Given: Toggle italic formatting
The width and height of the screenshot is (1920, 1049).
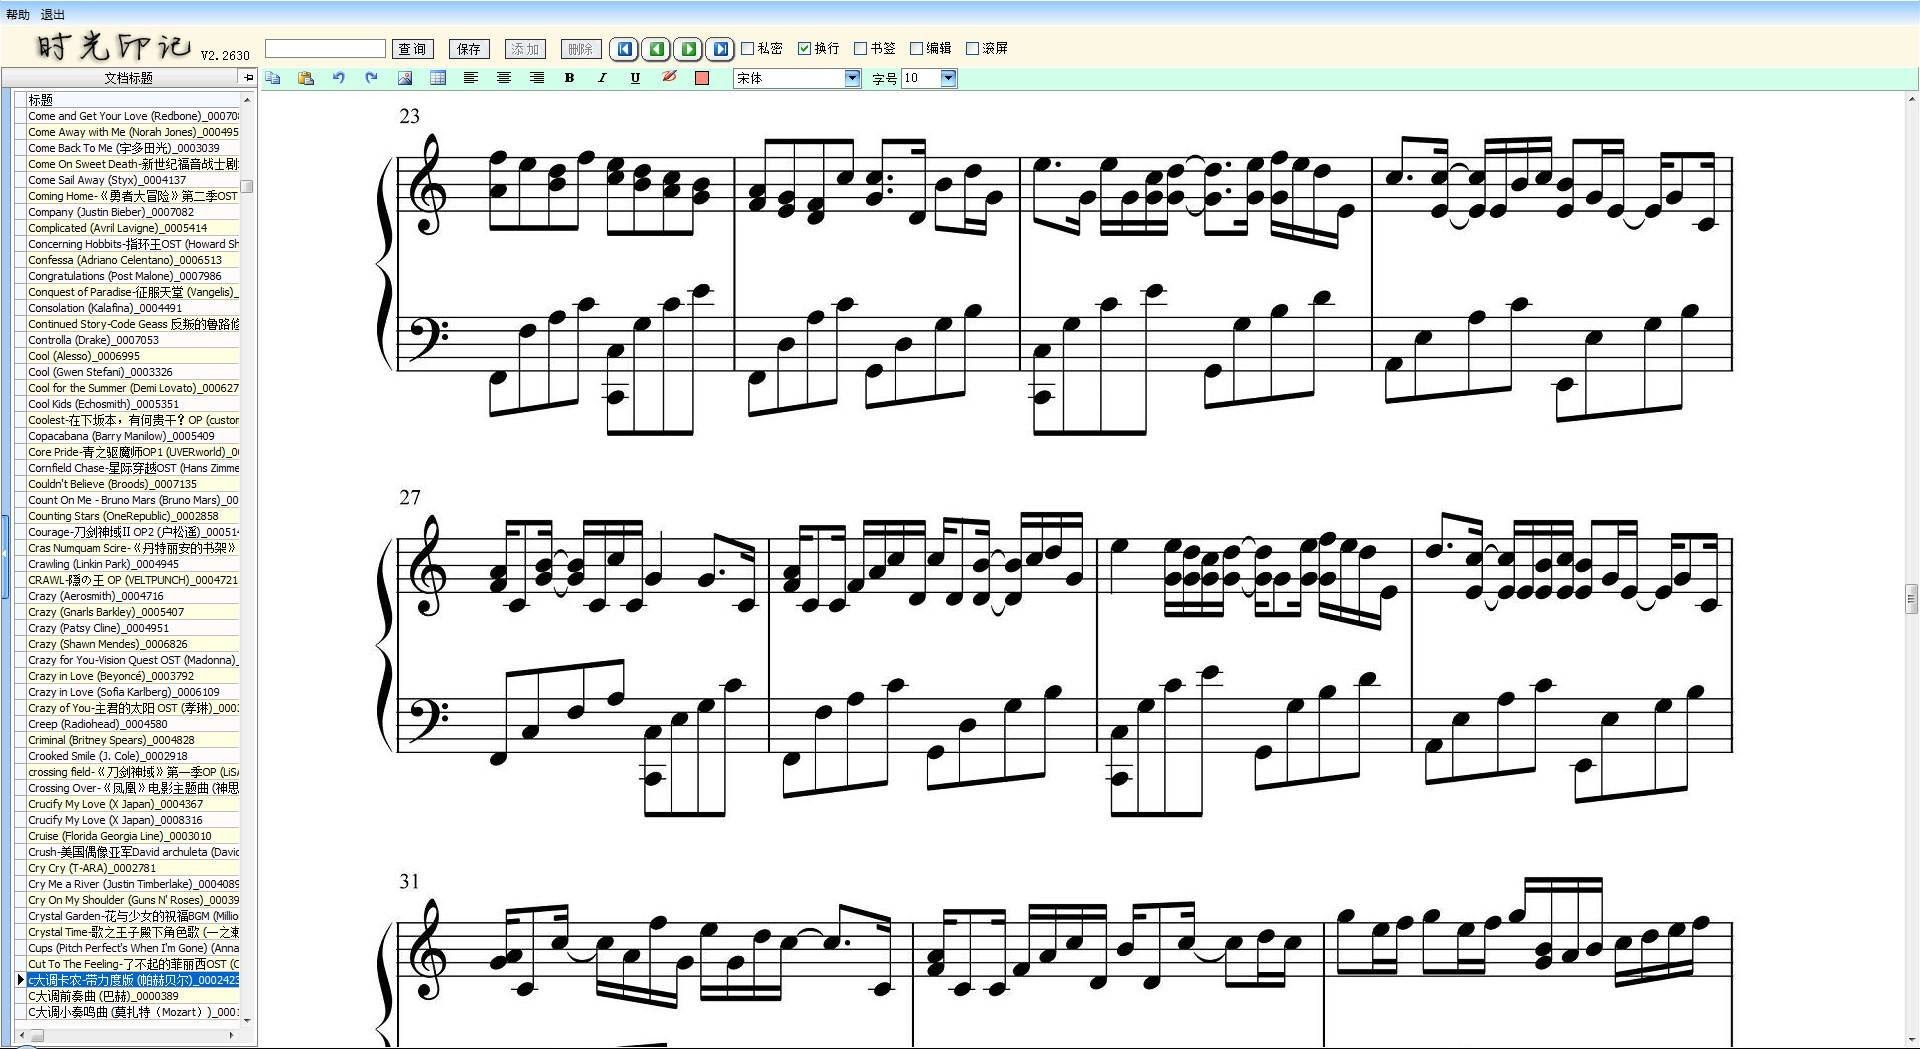Looking at the screenshot, I should tap(603, 78).
